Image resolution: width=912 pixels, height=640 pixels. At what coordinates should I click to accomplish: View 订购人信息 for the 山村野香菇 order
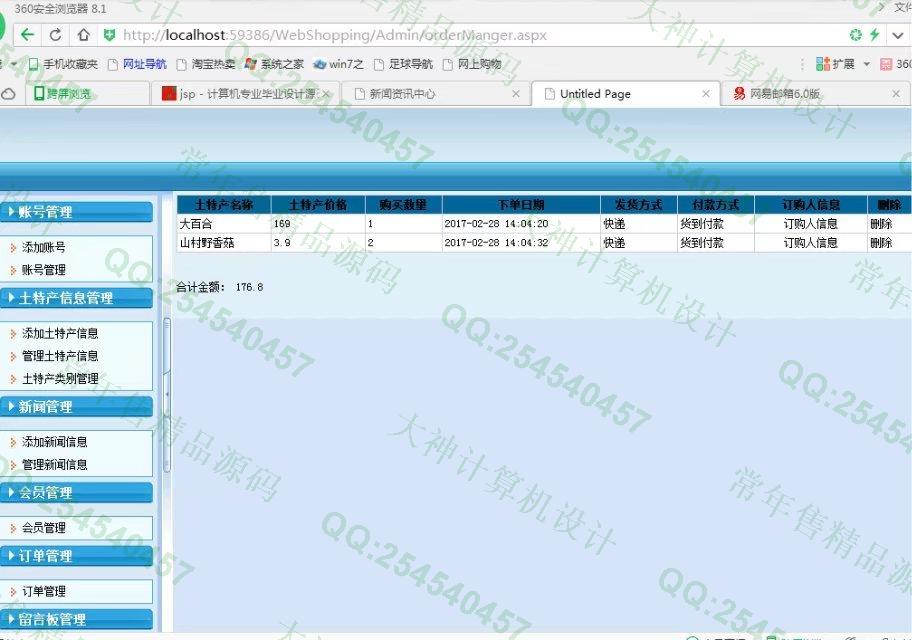[x=810, y=243]
